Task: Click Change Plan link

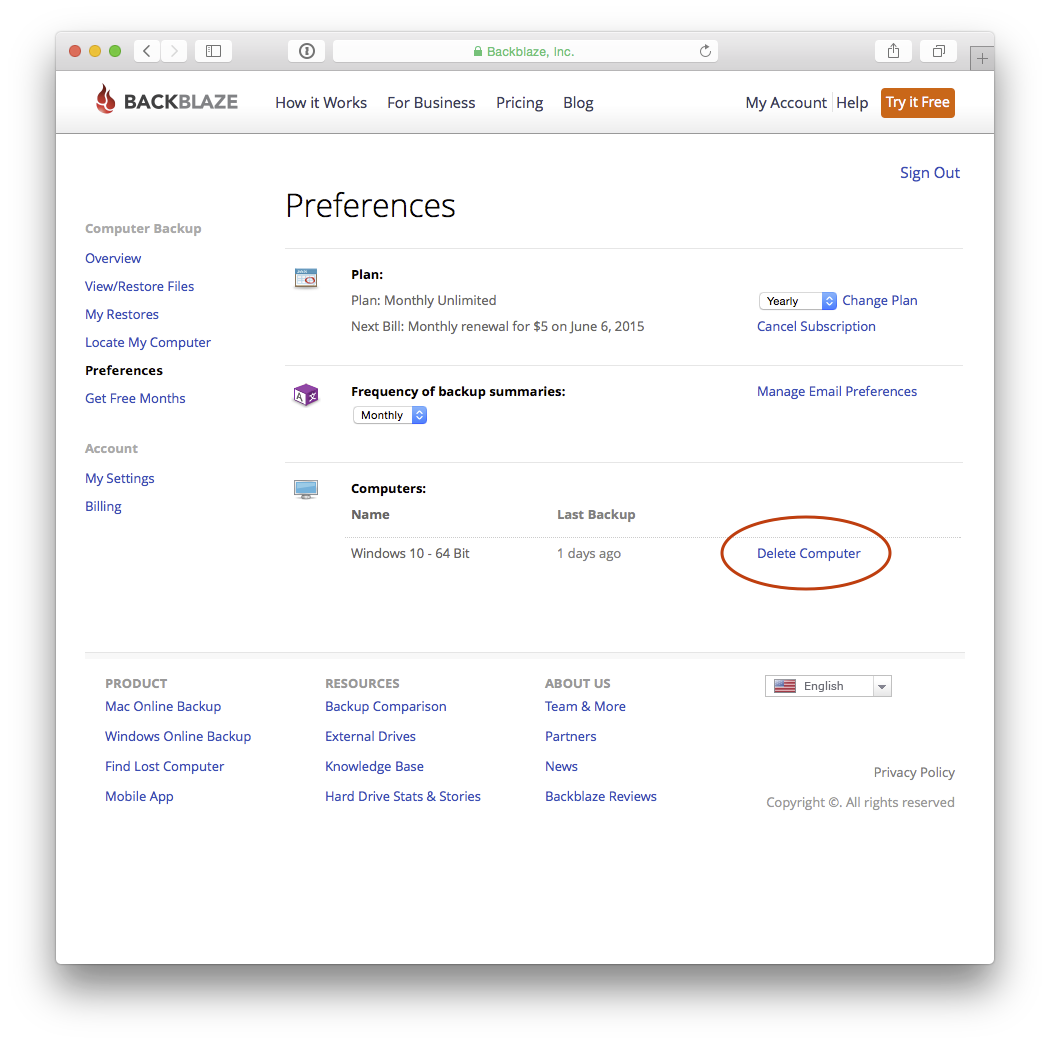Action: point(879,301)
